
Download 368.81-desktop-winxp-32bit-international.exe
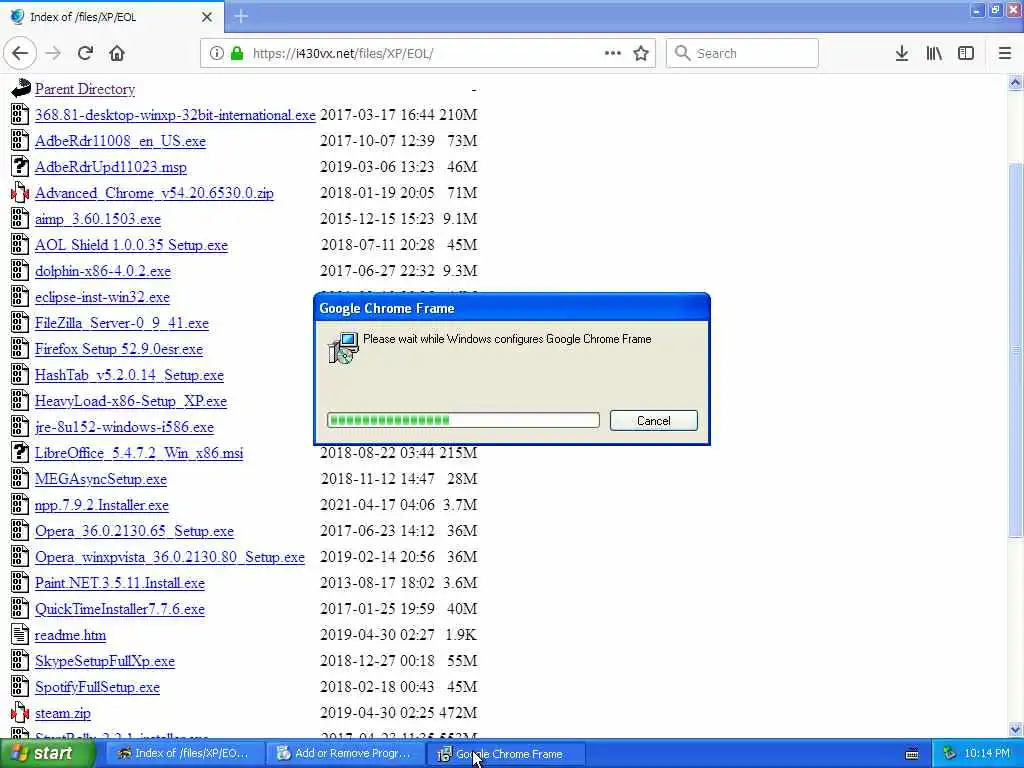click(x=175, y=115)
